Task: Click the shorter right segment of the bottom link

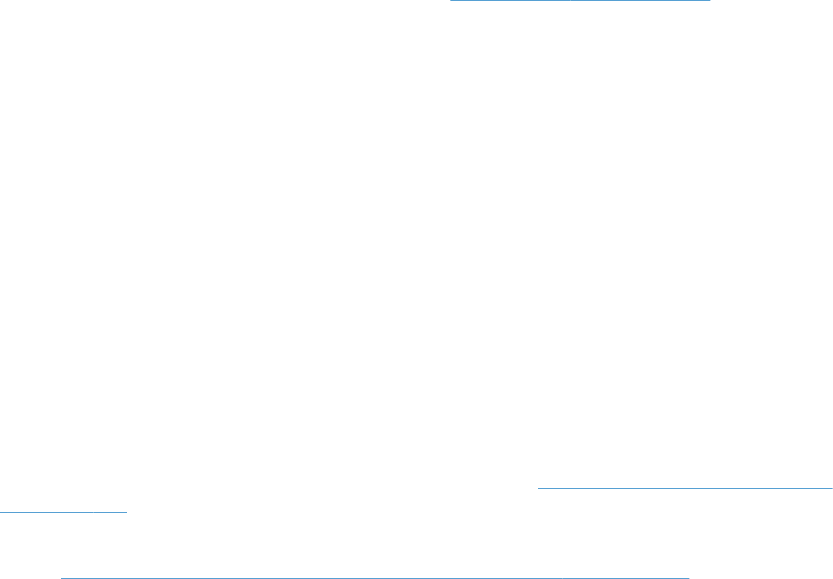Action: (x=626, y=578)
